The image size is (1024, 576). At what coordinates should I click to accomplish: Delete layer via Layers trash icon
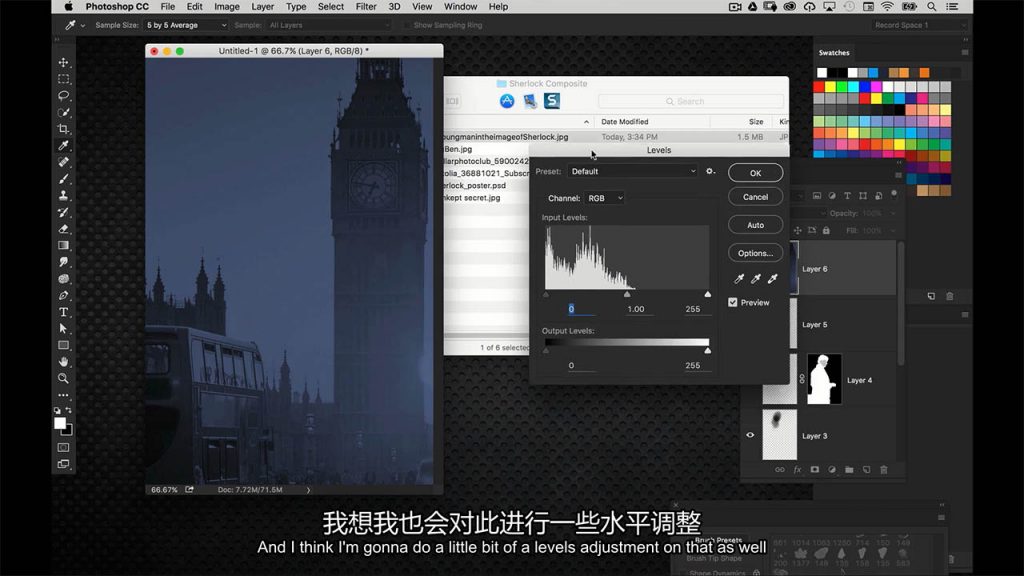pos(884,470)
